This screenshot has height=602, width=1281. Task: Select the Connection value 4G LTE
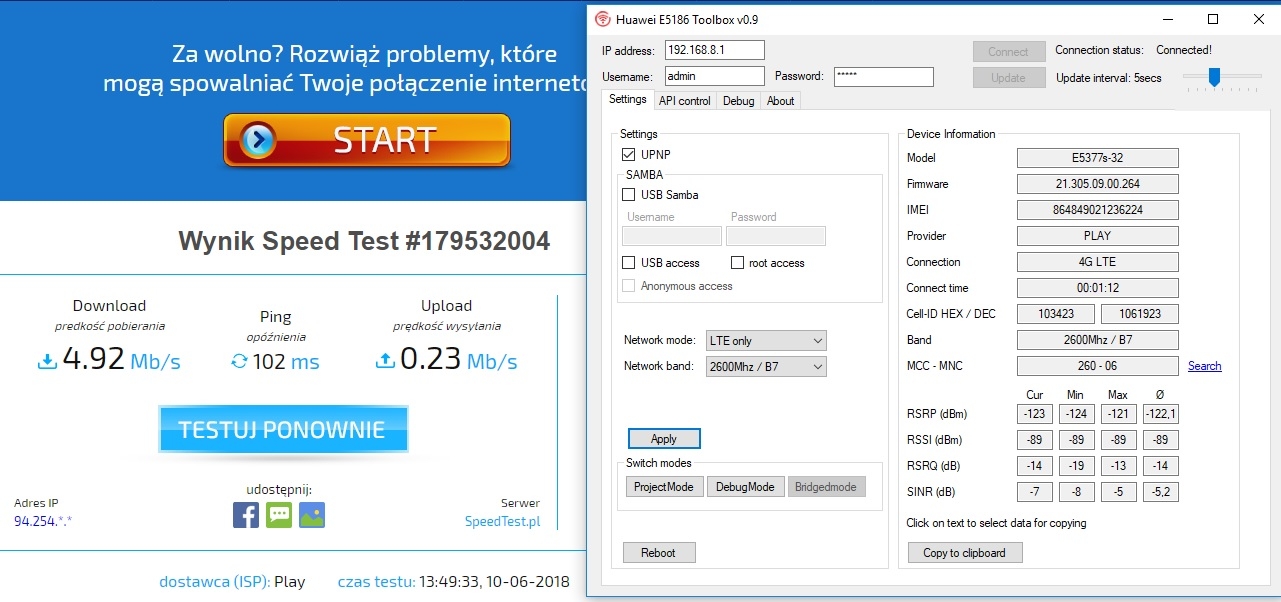coord(1098,262)
